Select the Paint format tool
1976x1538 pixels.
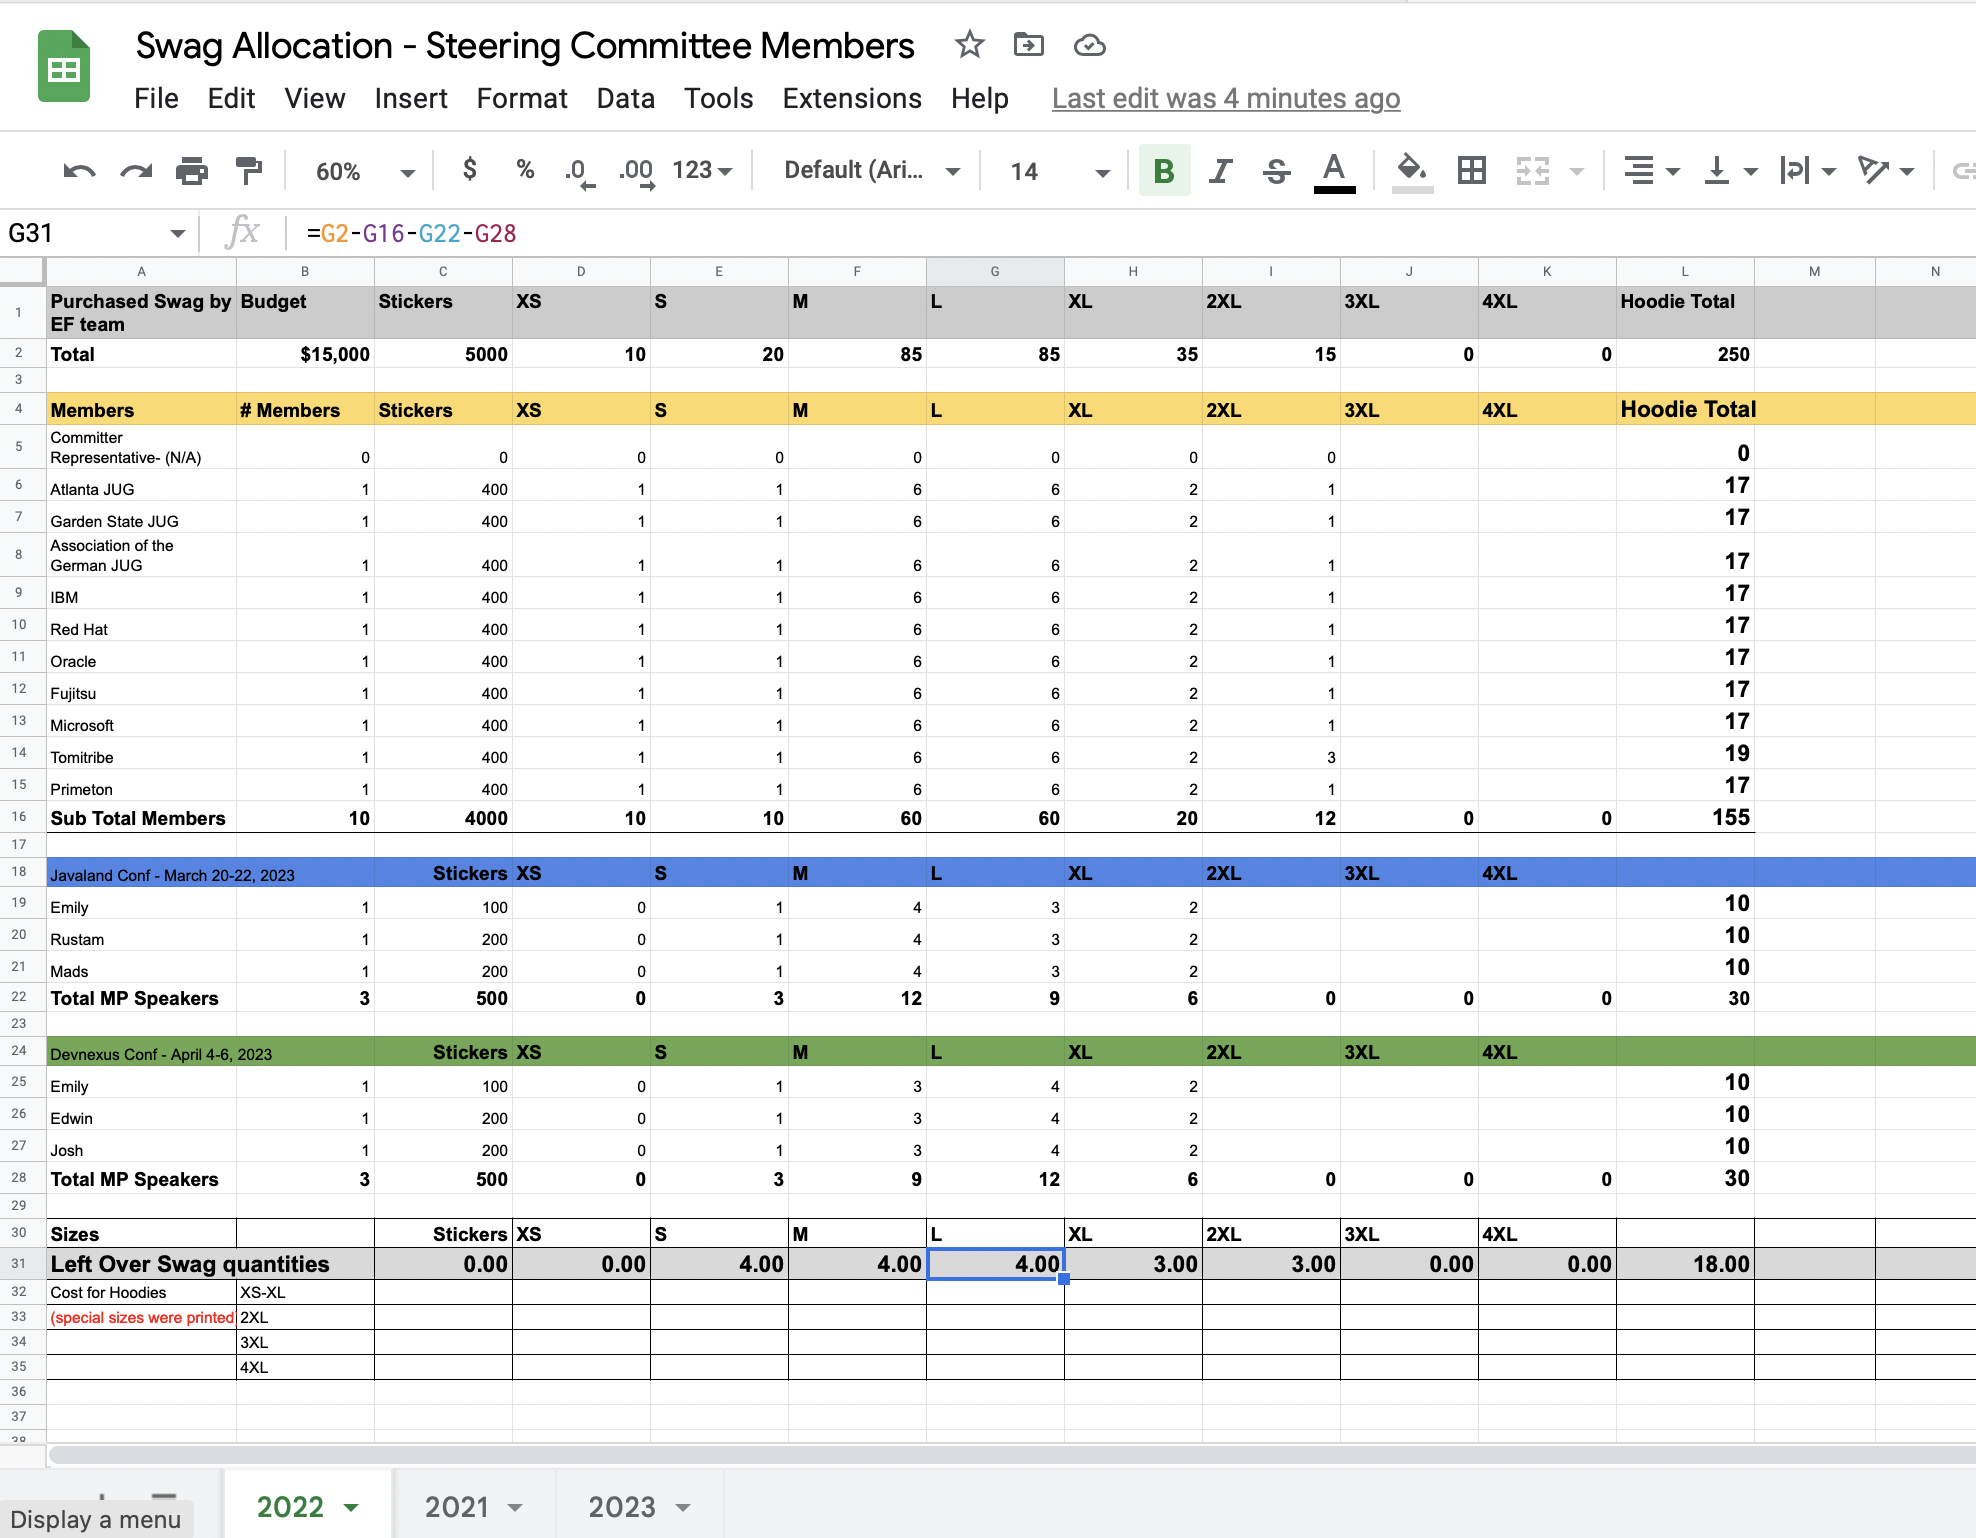249,171
